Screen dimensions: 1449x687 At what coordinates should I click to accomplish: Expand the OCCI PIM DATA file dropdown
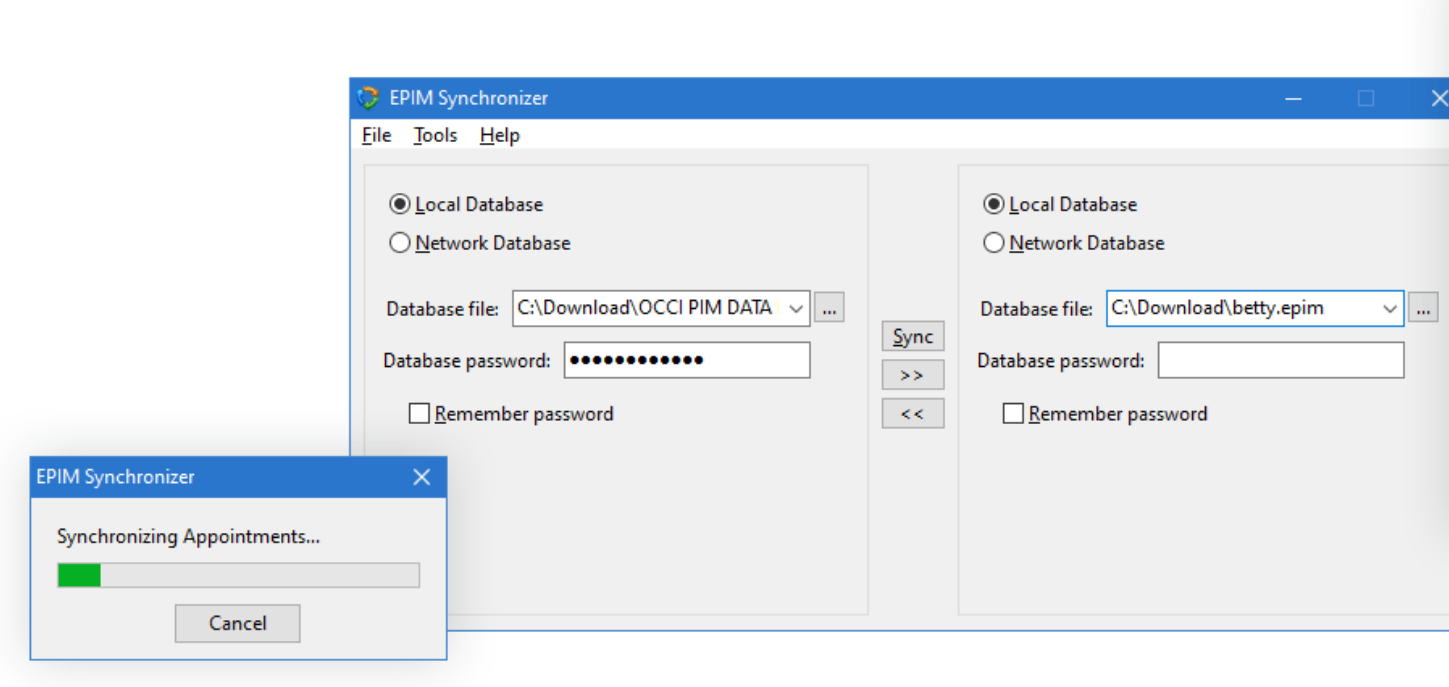[x=795, y=308]
